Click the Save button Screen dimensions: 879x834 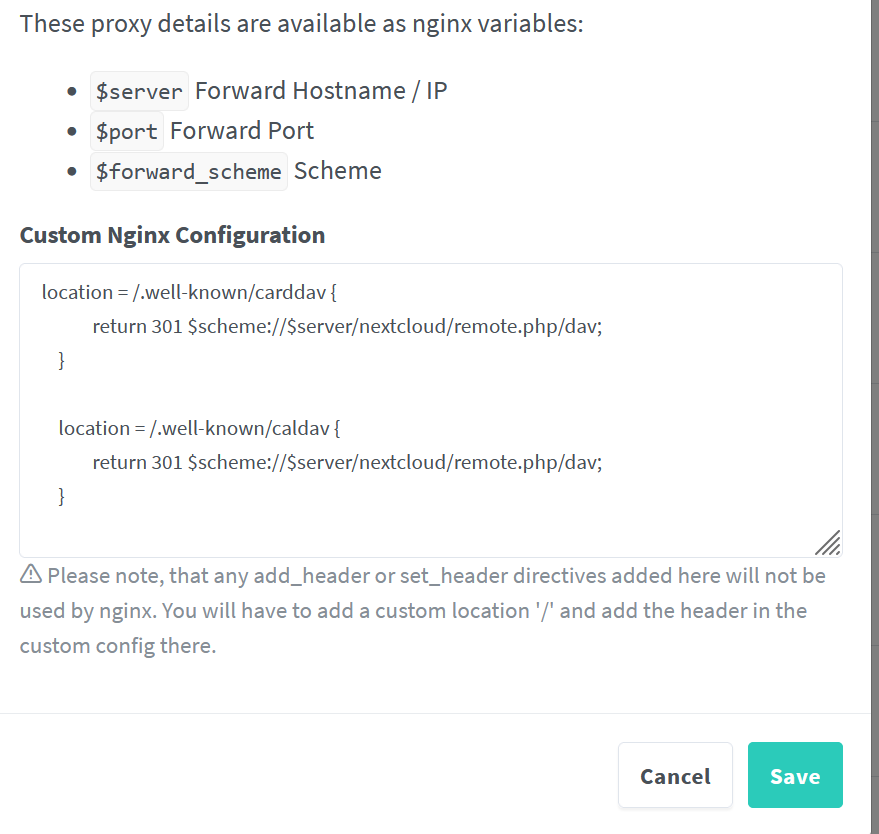tap(795, 775)
